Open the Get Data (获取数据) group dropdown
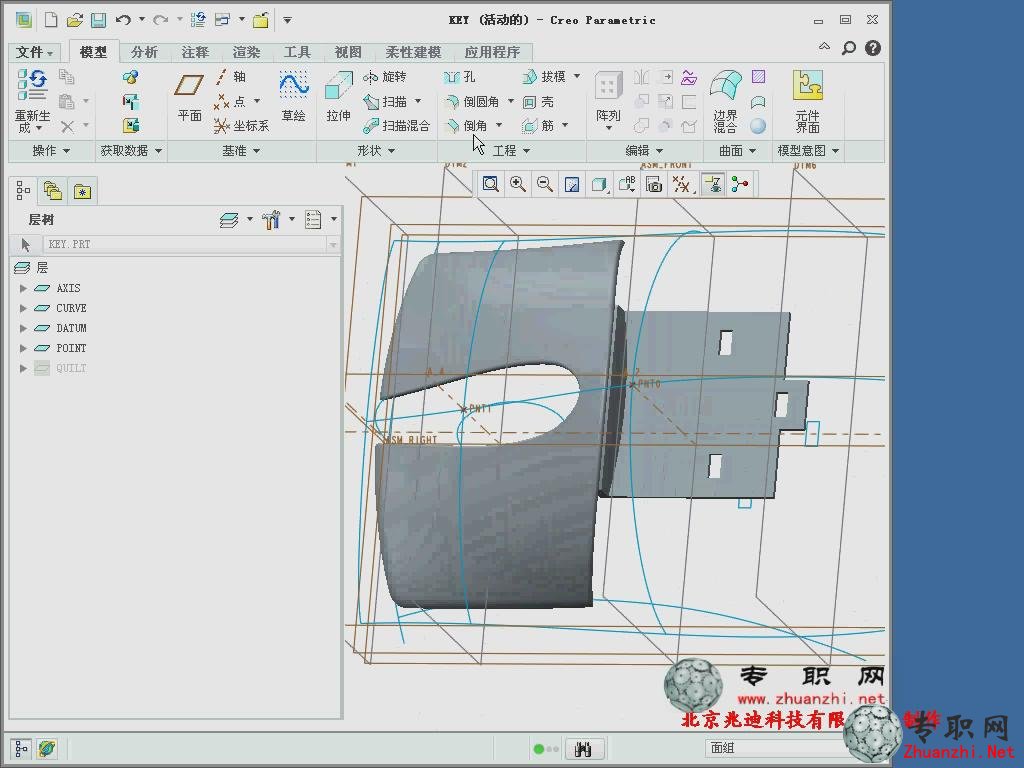 click(131, 151)
